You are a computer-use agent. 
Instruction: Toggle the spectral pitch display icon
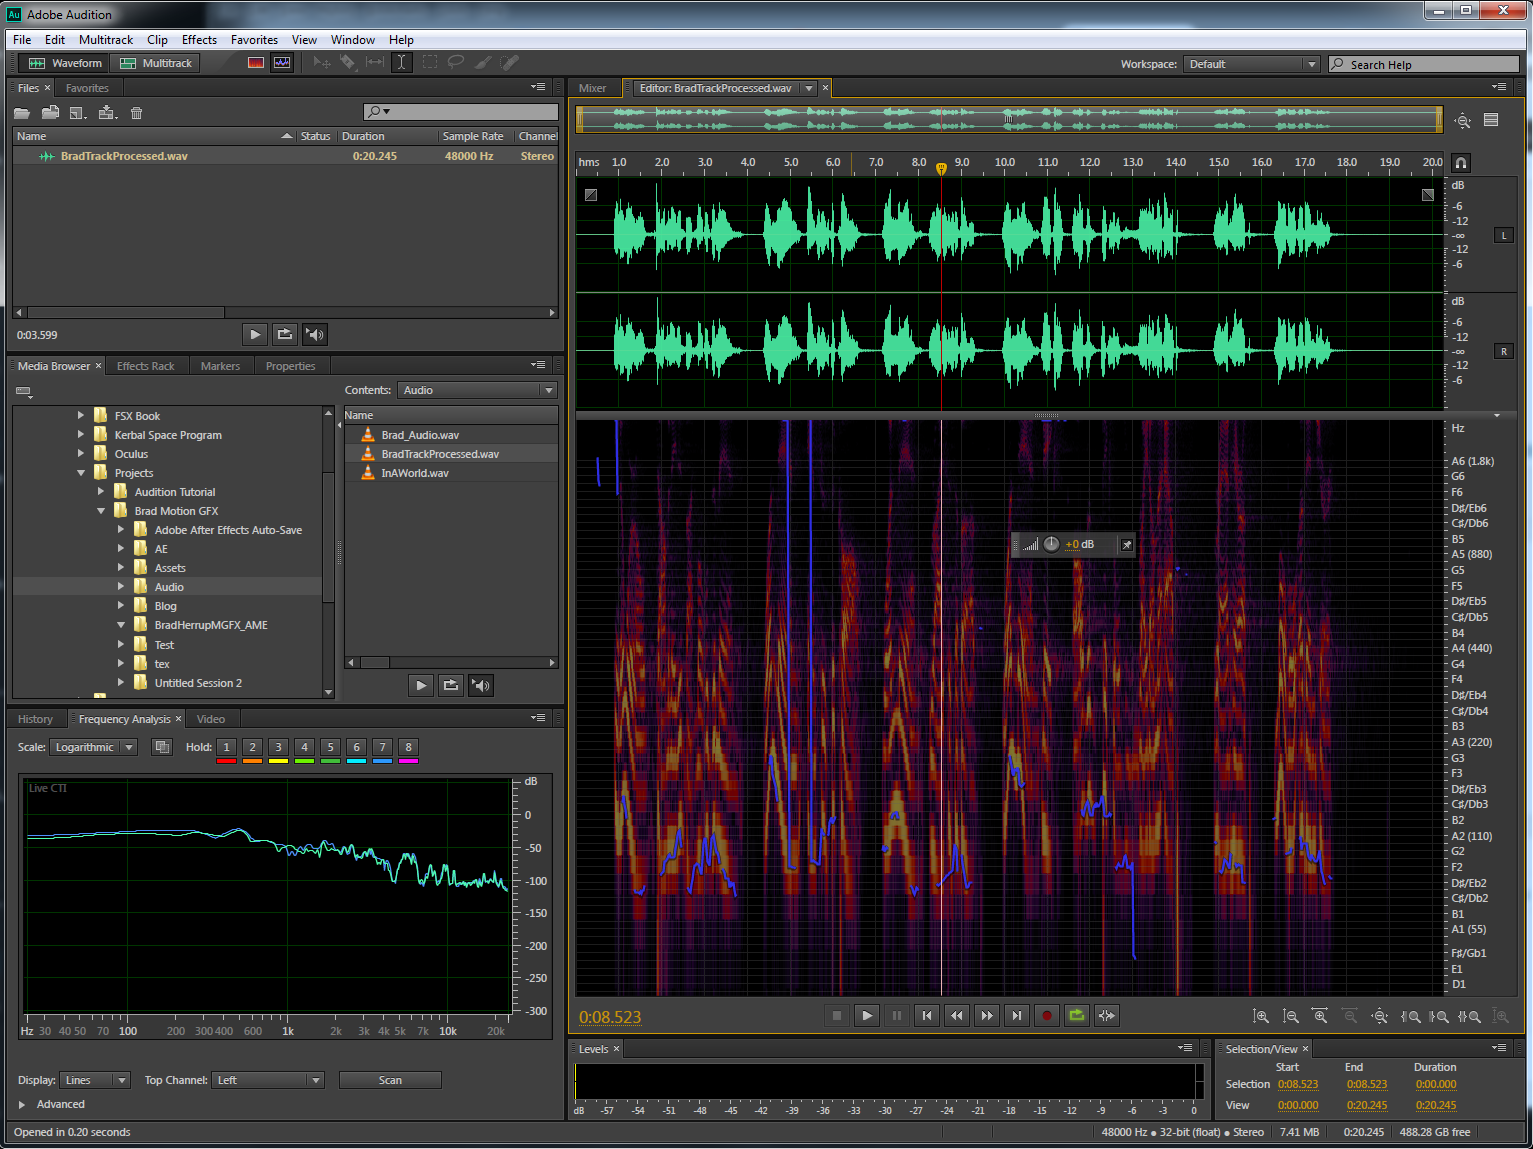pyautogui.click(x=282, y=63)
